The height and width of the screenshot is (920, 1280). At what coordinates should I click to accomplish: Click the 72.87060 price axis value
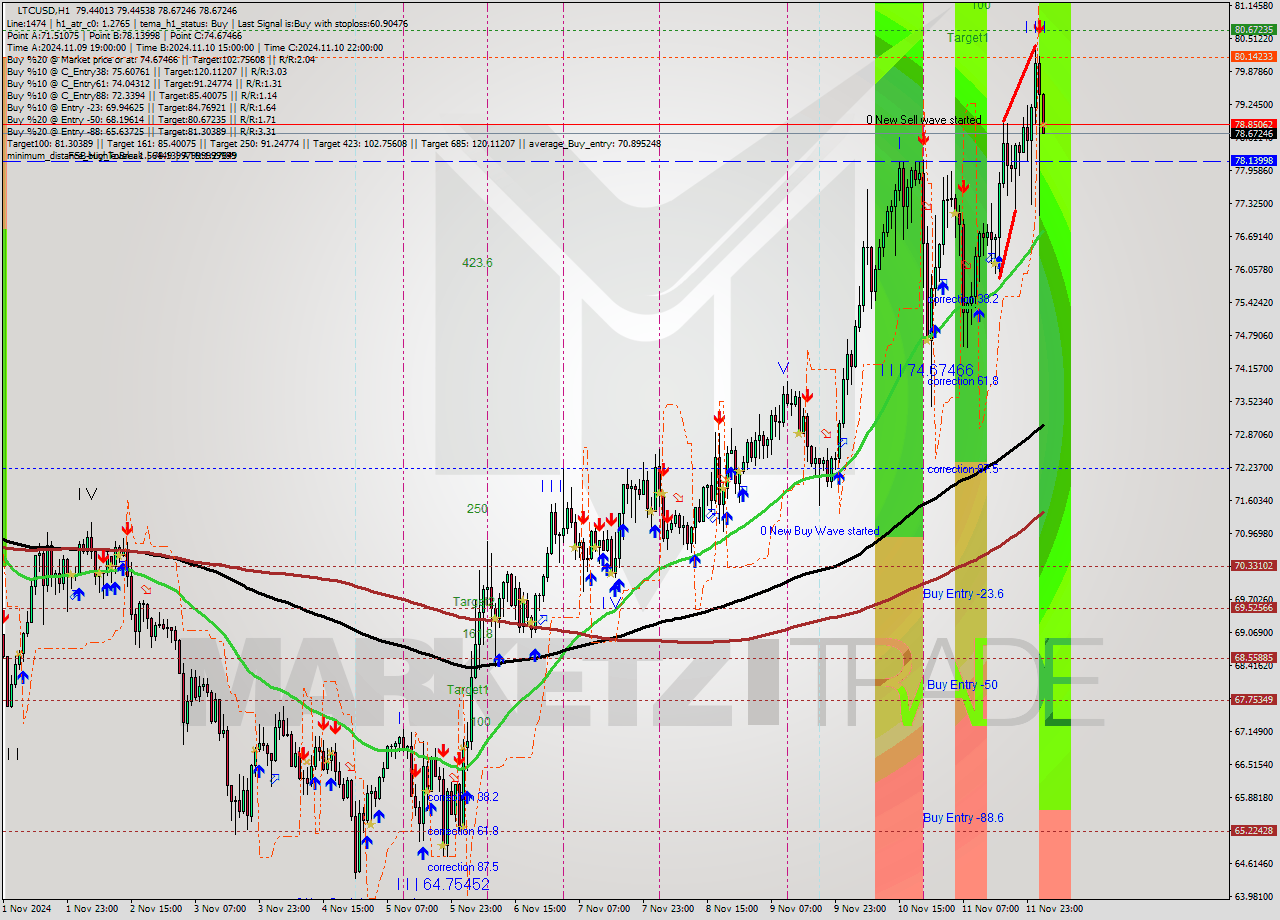(1253, 434)
